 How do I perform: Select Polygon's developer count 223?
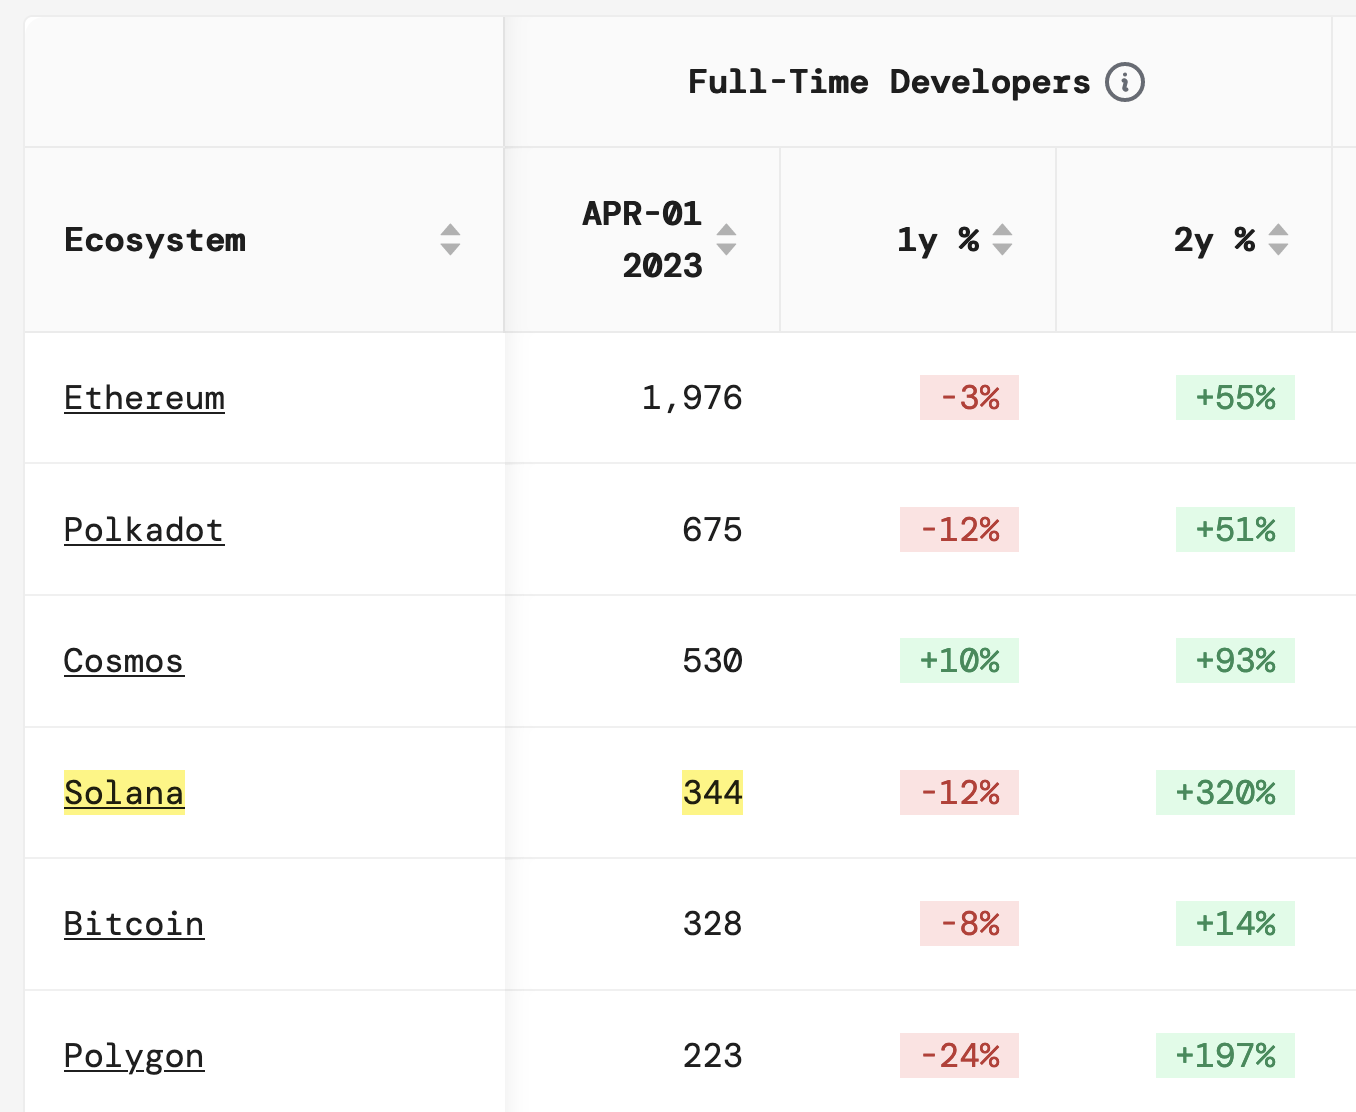click(x=712, y=1056)
